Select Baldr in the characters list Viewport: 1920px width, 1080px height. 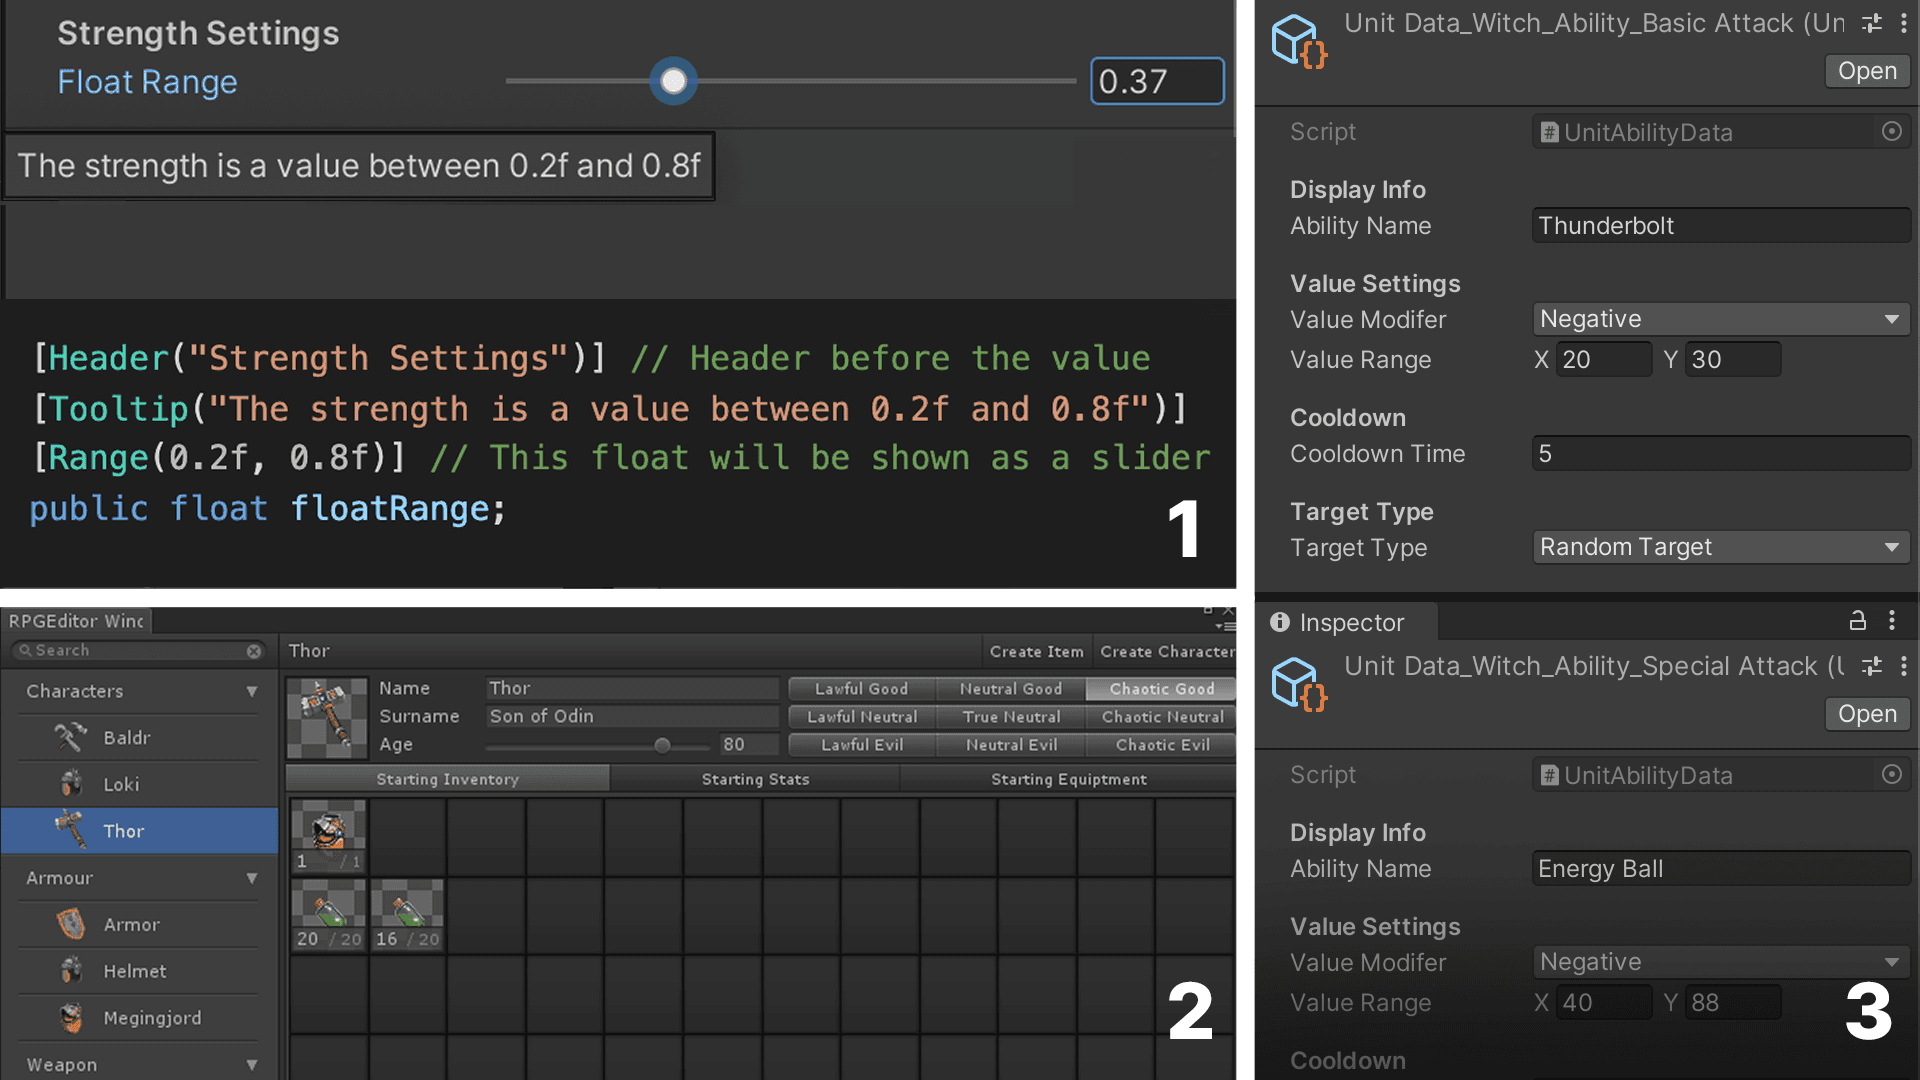[x=139, y=738]
